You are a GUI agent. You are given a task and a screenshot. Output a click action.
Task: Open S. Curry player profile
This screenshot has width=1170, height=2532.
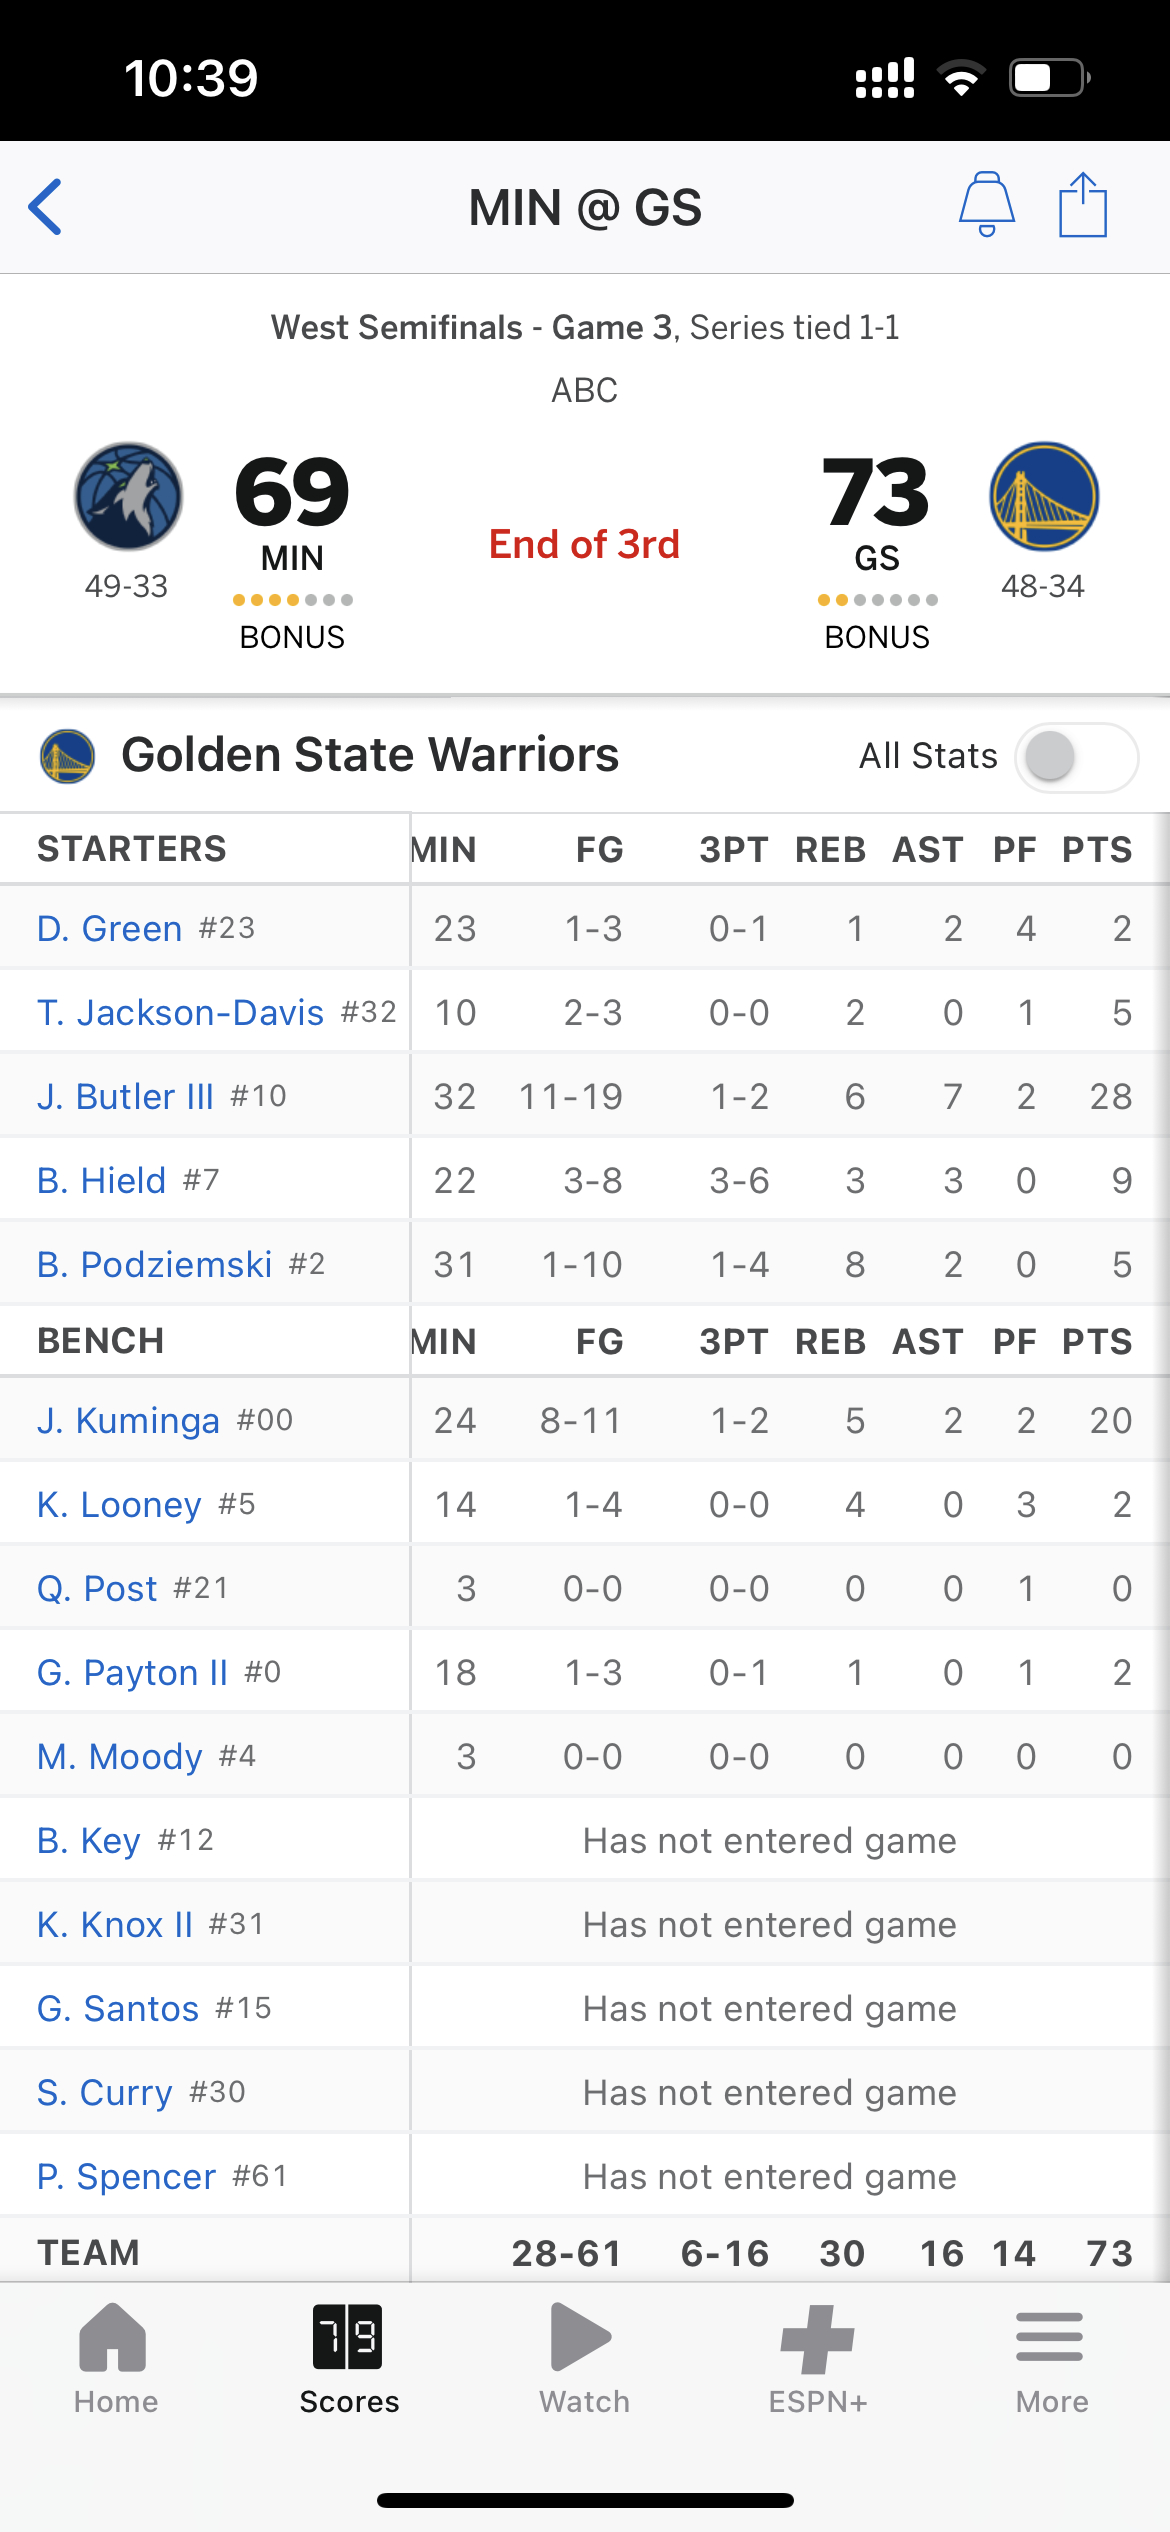(x=104, y=2092)
